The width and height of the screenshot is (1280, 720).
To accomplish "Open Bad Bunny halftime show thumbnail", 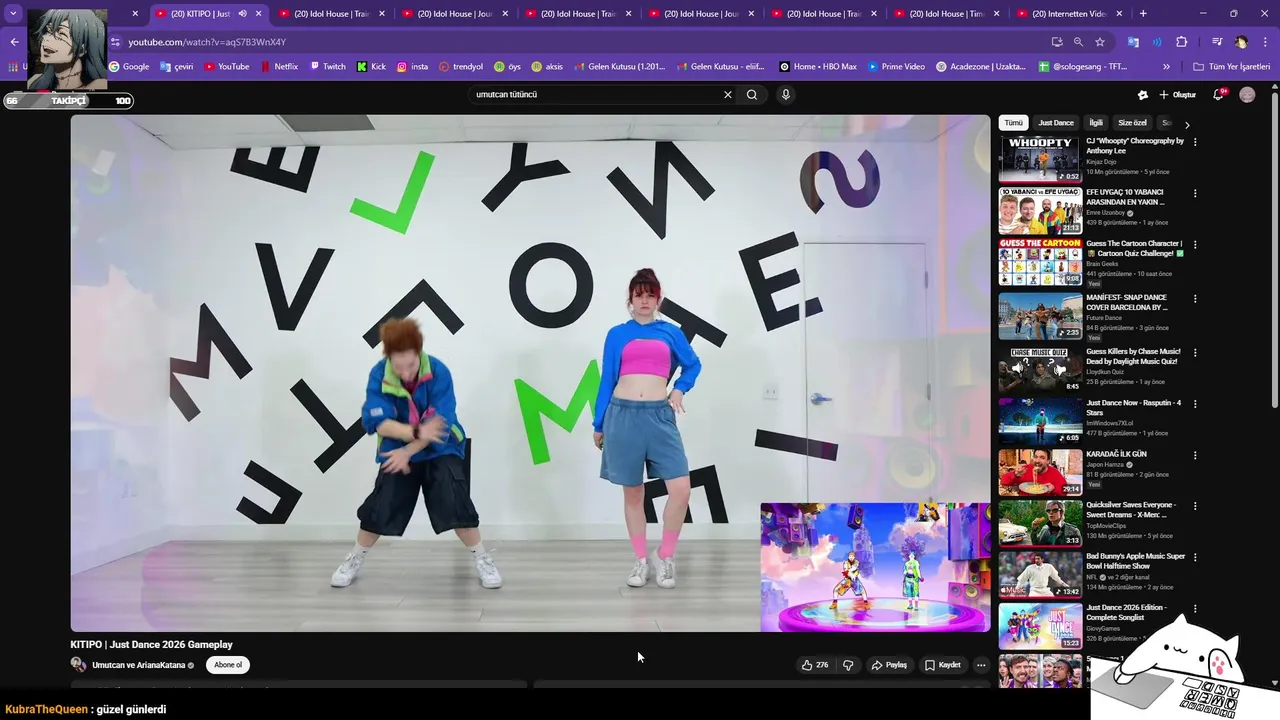I will (1040, 574).
